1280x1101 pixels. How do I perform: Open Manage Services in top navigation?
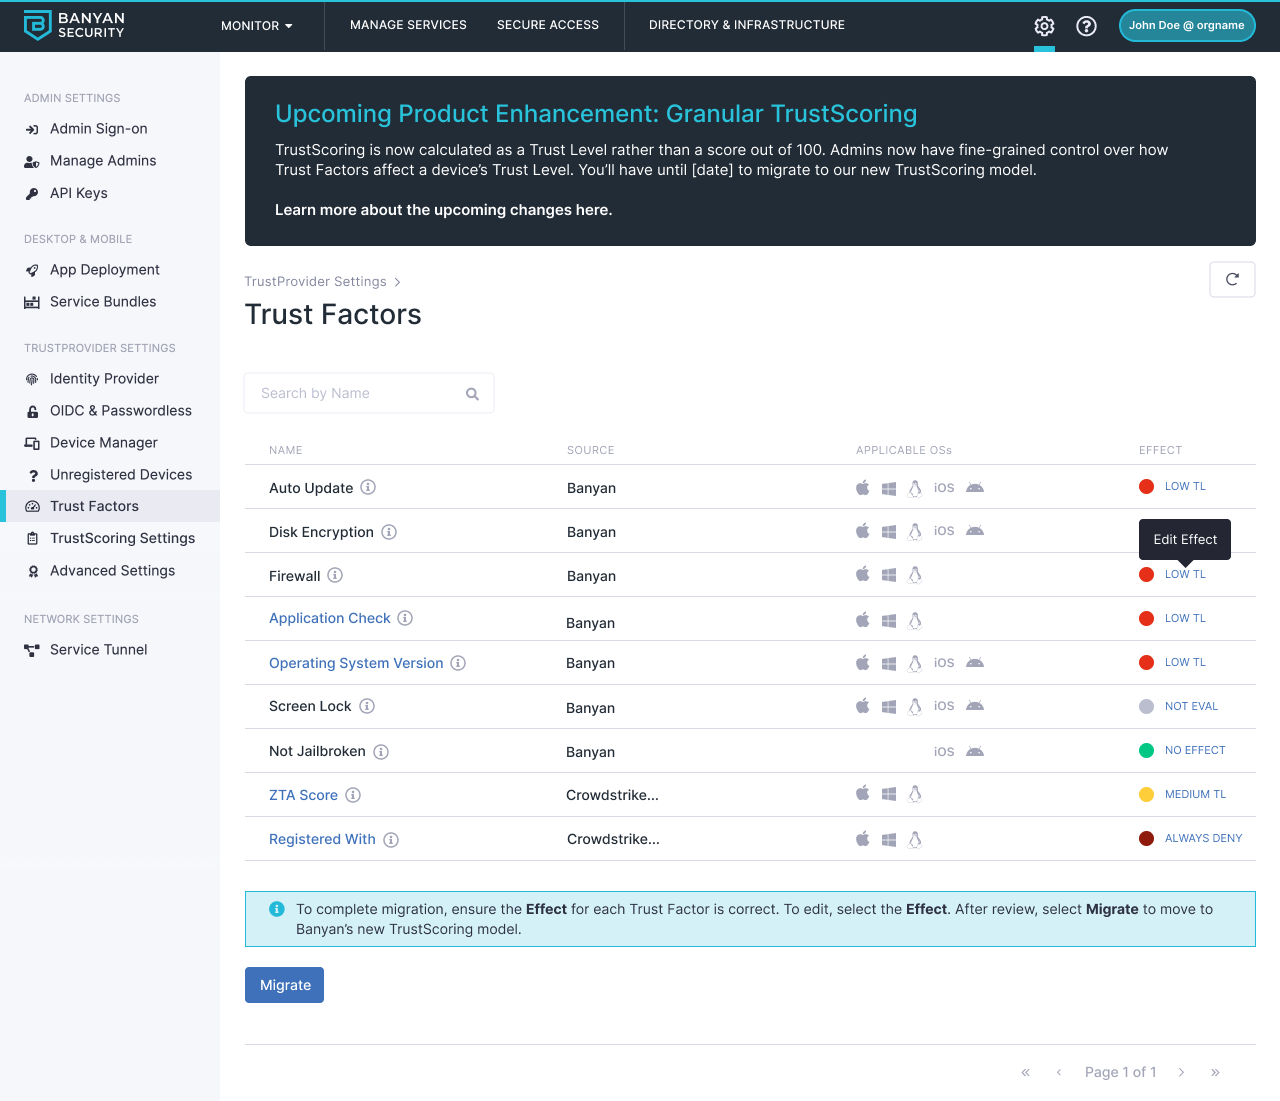coord(408,25)
